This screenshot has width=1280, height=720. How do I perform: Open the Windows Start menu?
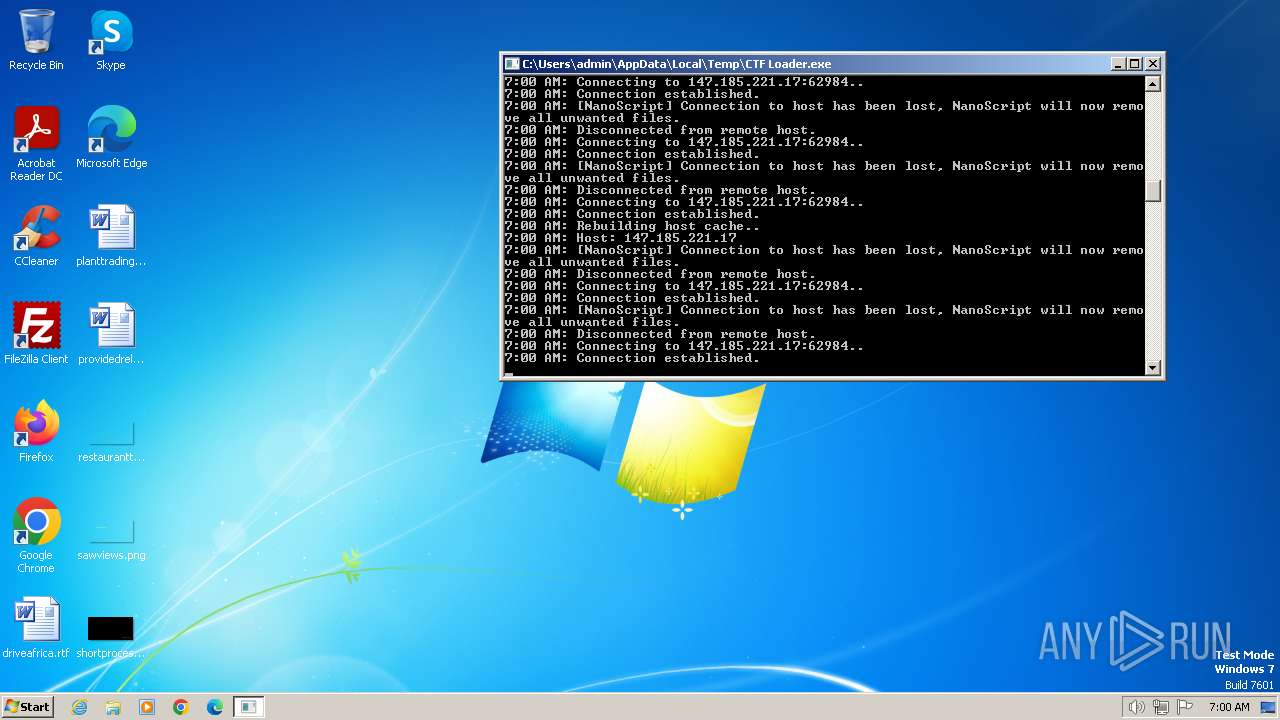pyautogui.click(x=27, y=706)
